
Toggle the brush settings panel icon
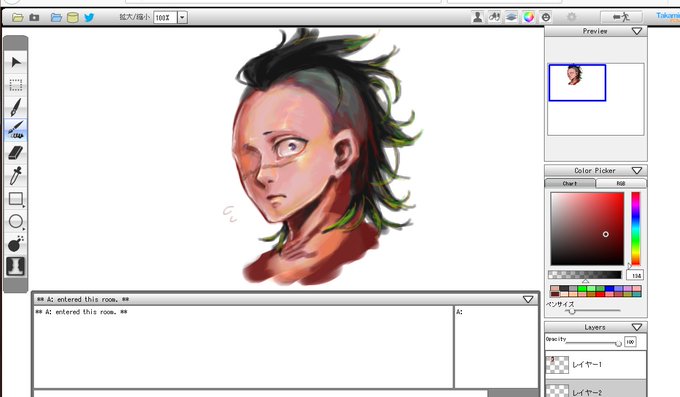(494, 17)
